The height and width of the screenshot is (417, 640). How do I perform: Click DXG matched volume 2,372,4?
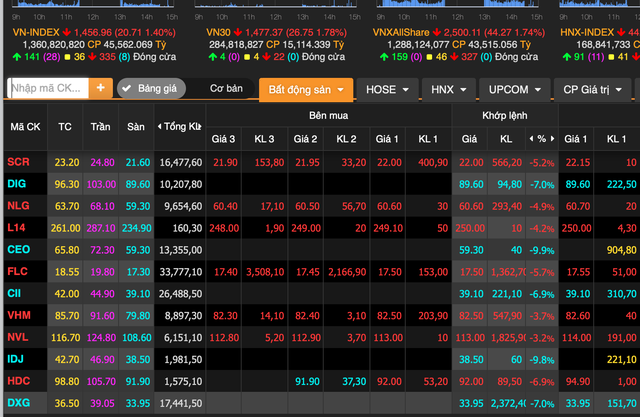508,404
